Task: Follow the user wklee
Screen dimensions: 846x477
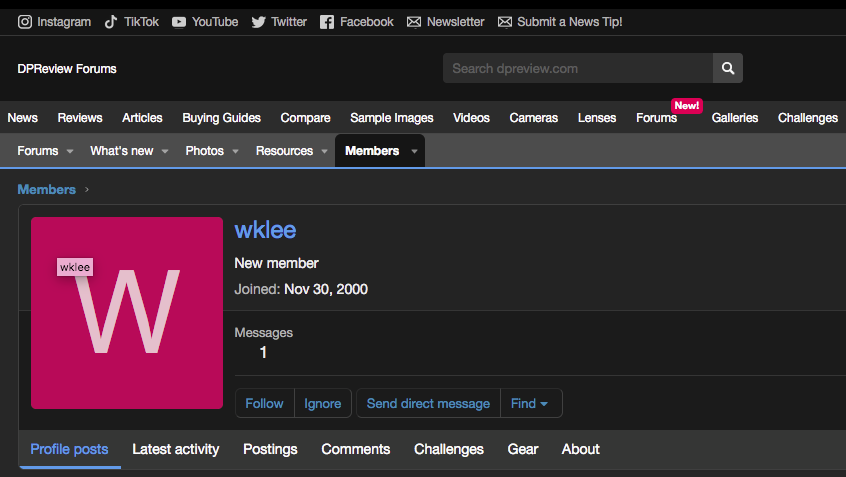Action: pos(264,403)
